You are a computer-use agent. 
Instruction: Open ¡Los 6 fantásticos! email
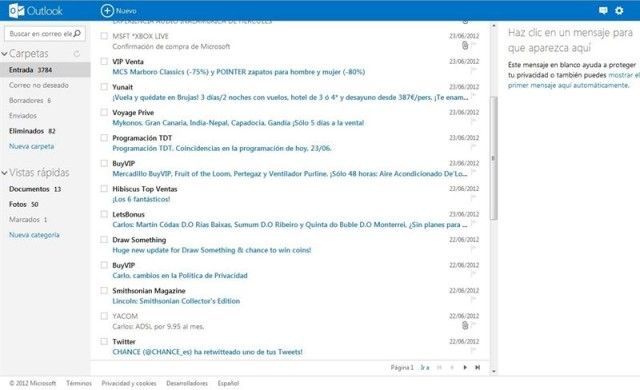click(141, 199)
